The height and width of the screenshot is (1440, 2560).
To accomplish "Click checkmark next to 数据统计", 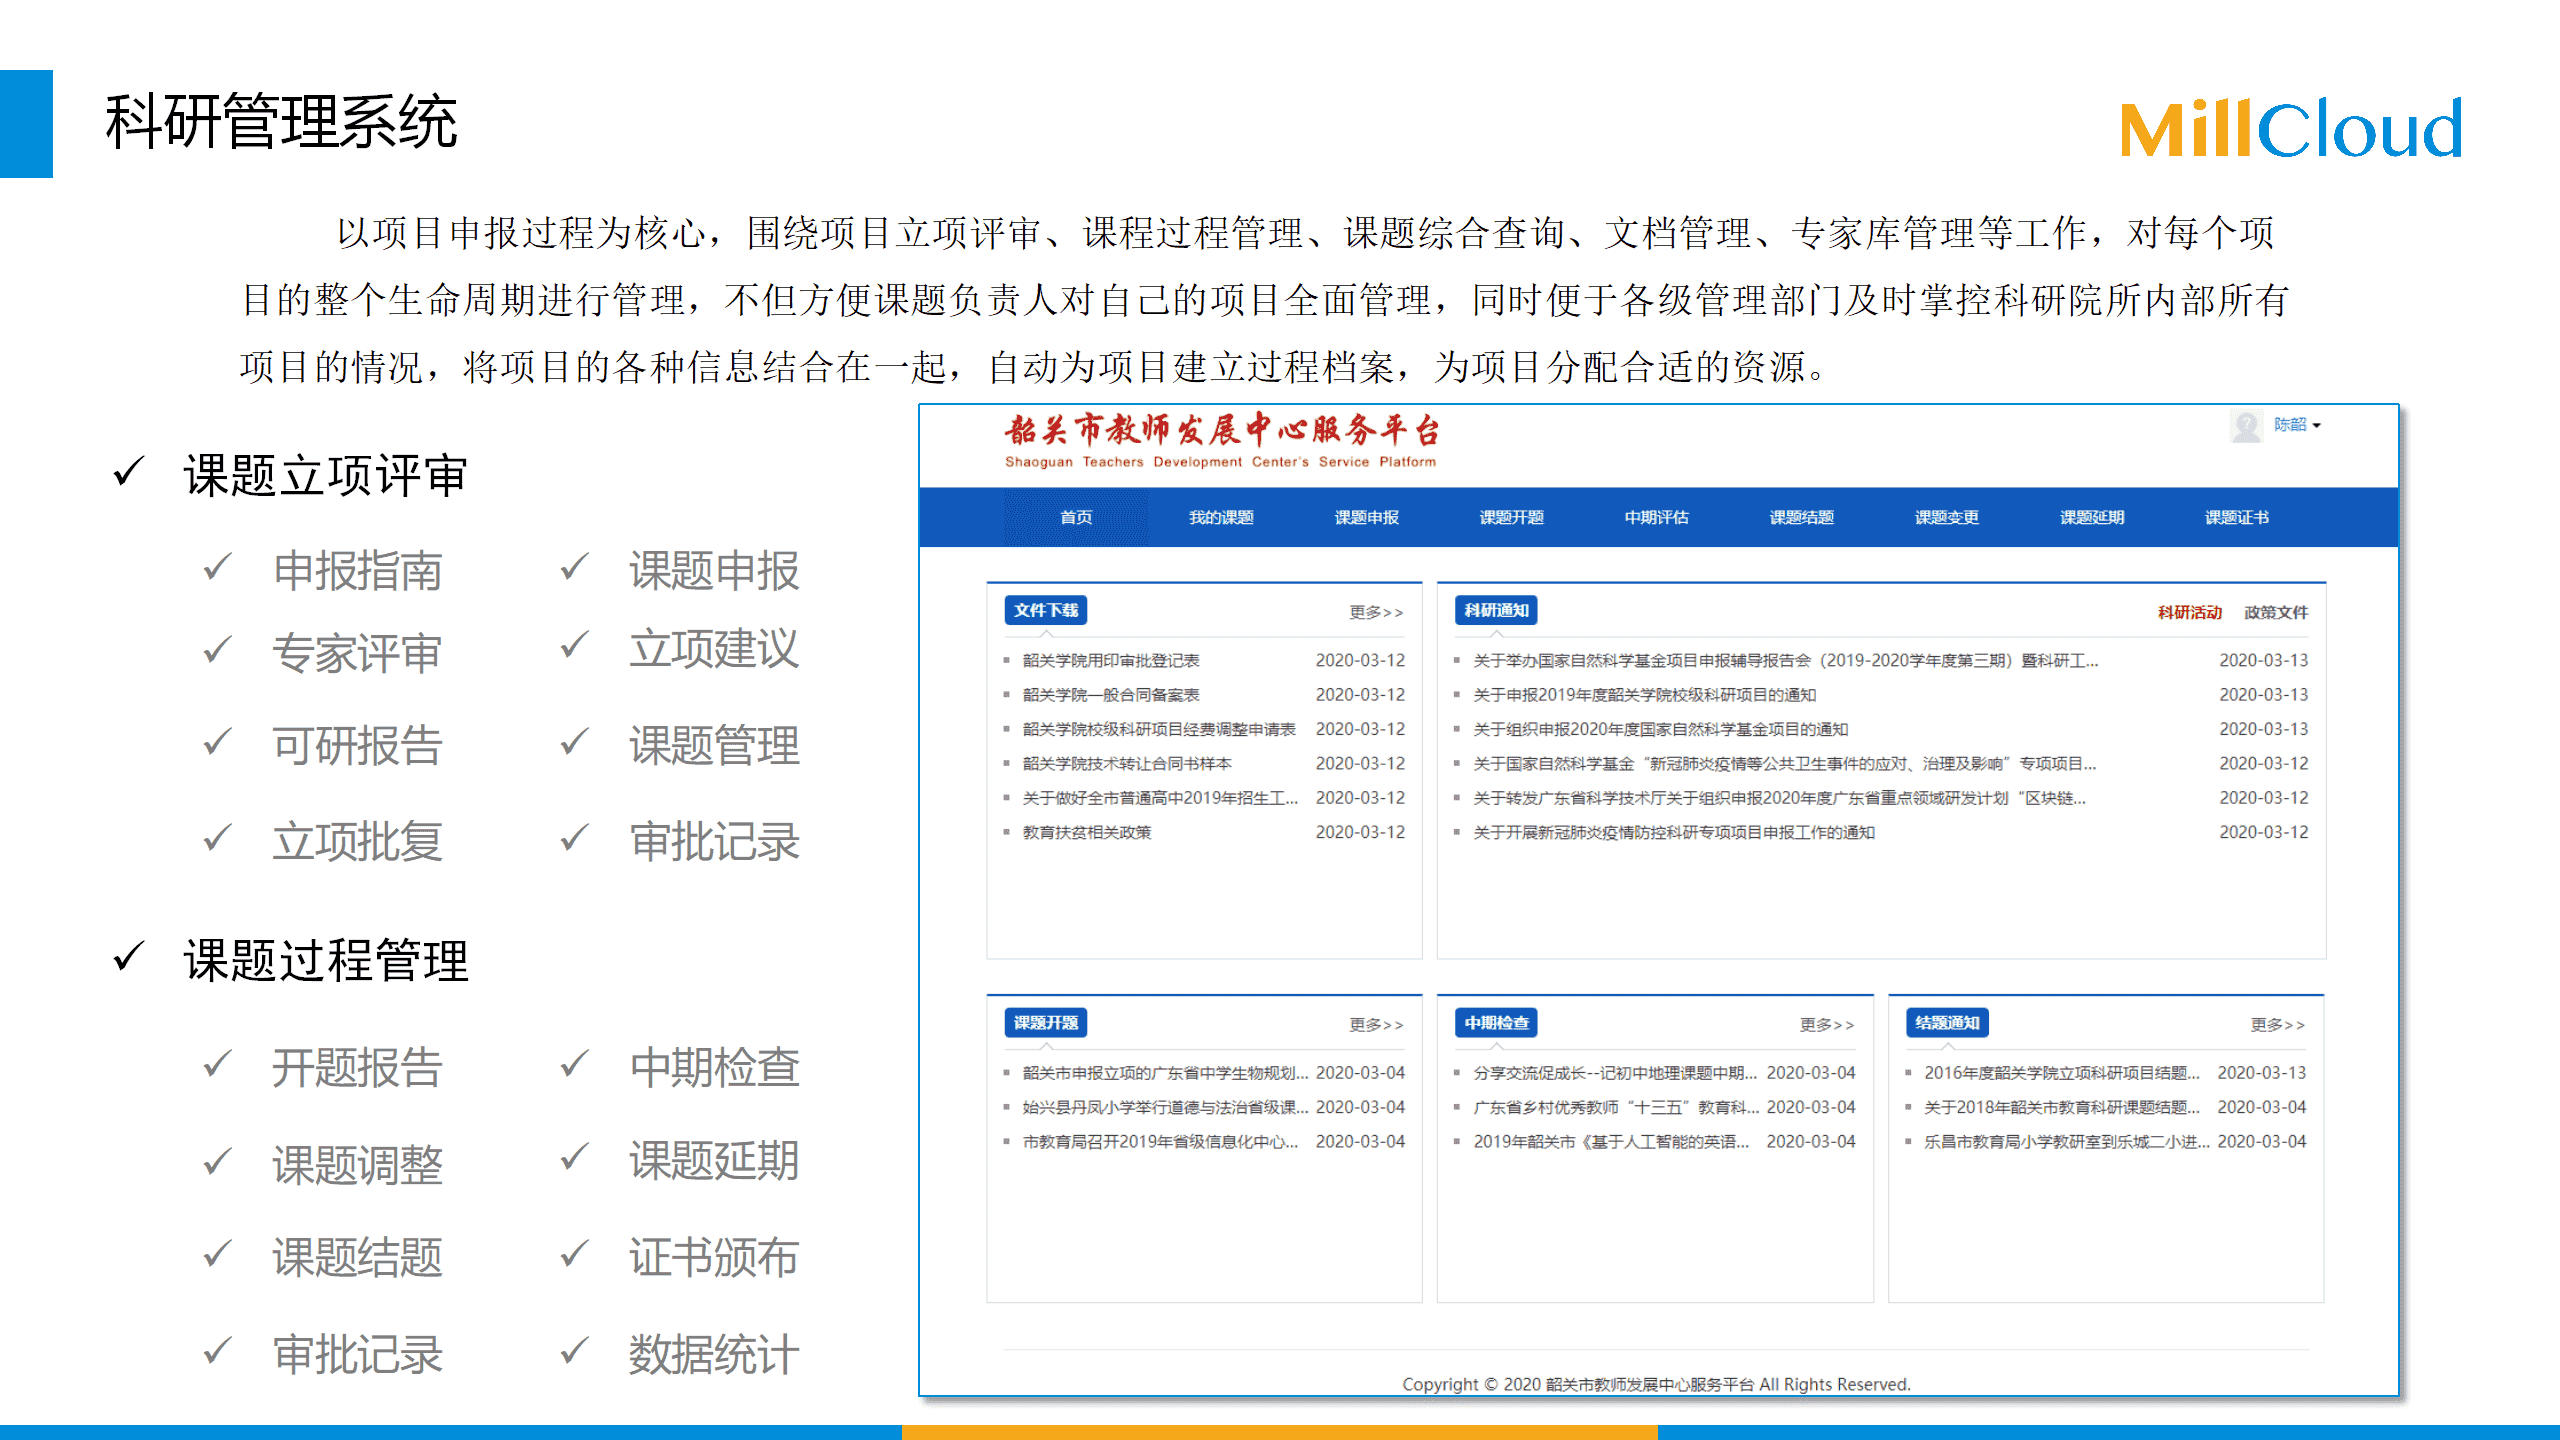I will click(x=574, y=1352).
